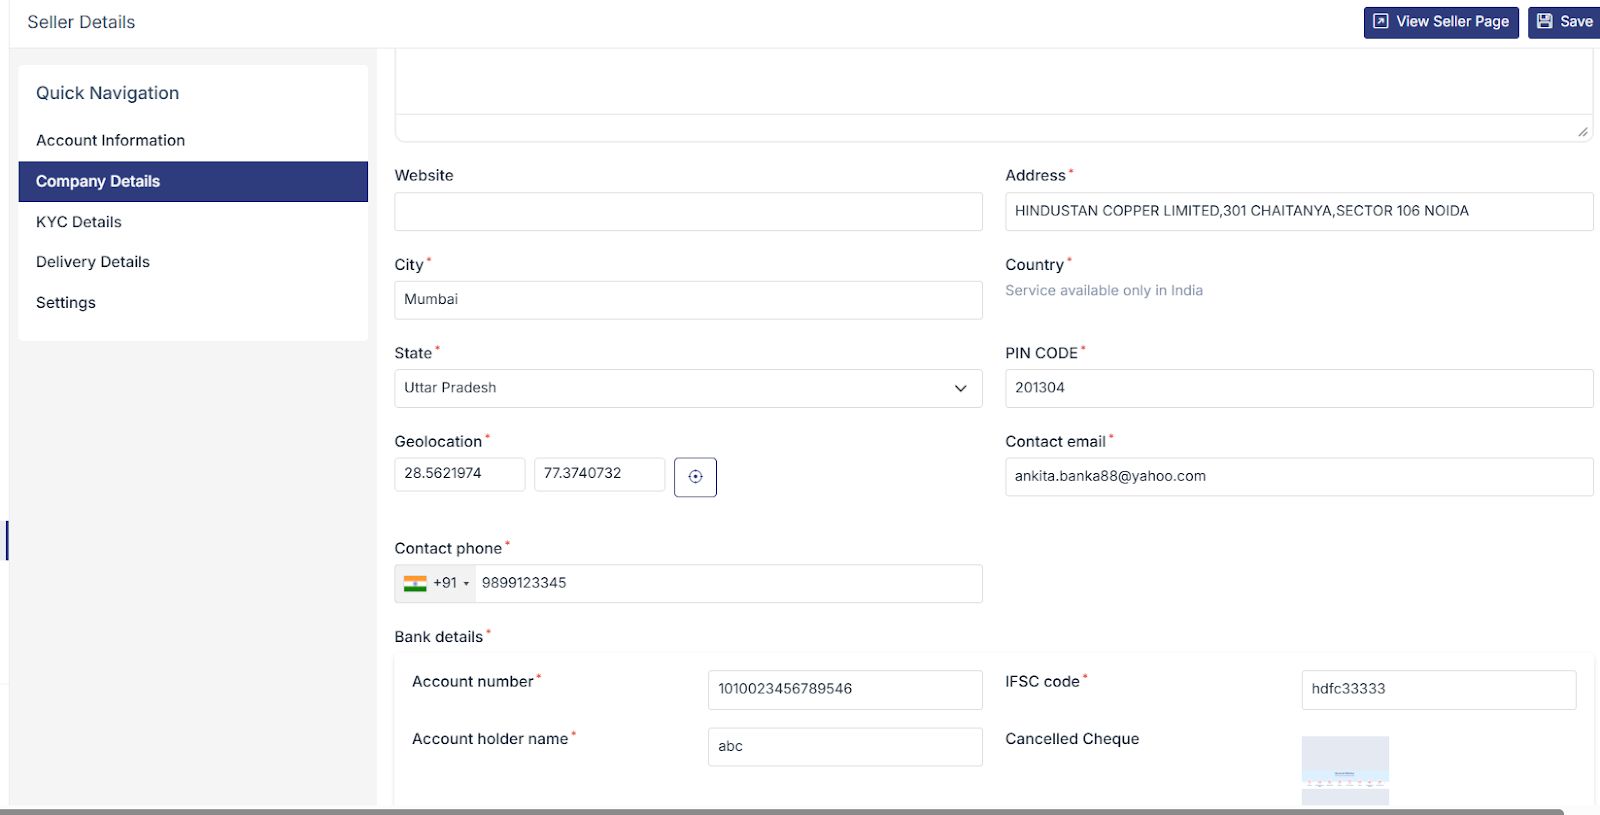Open Account Information in Quick Navigation
The width and height of the screenshot is (1600, 815).
111,141
